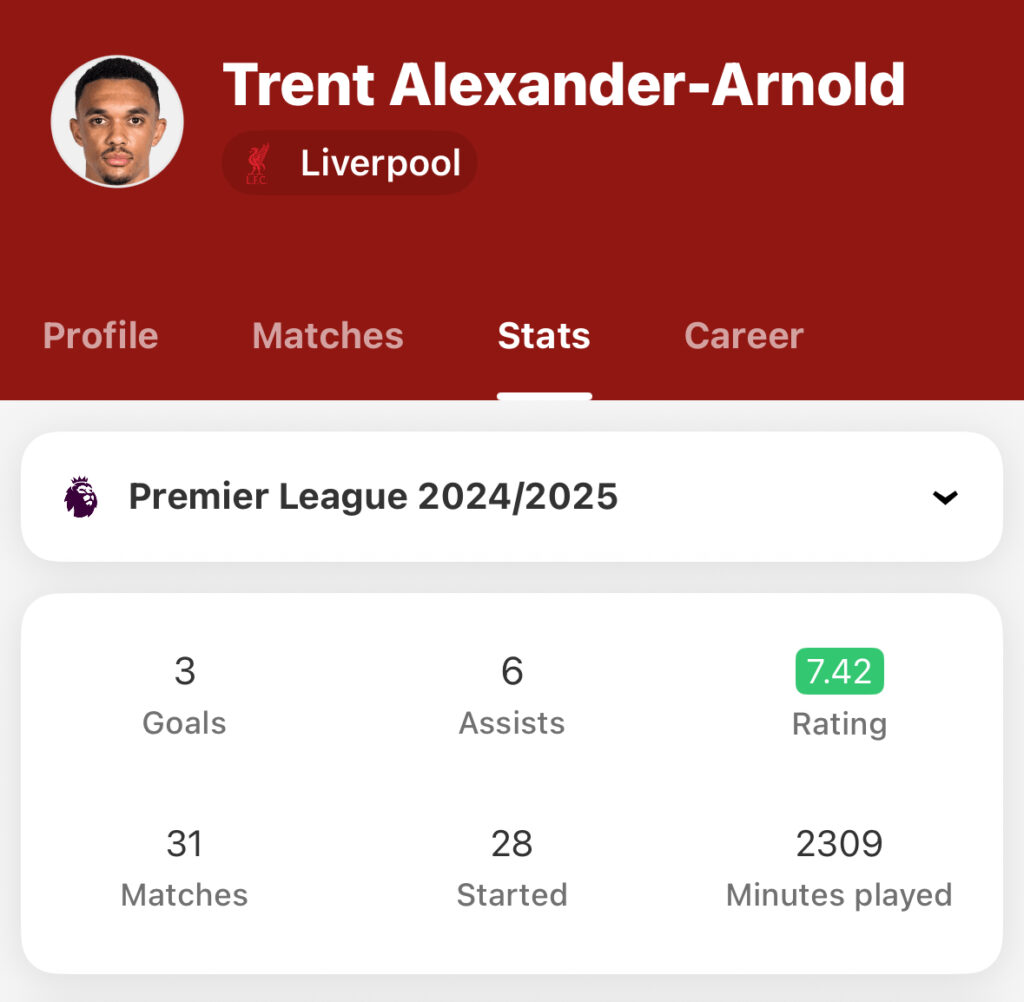
Task: Switch to the Profile tab
Action: (101, 336)
